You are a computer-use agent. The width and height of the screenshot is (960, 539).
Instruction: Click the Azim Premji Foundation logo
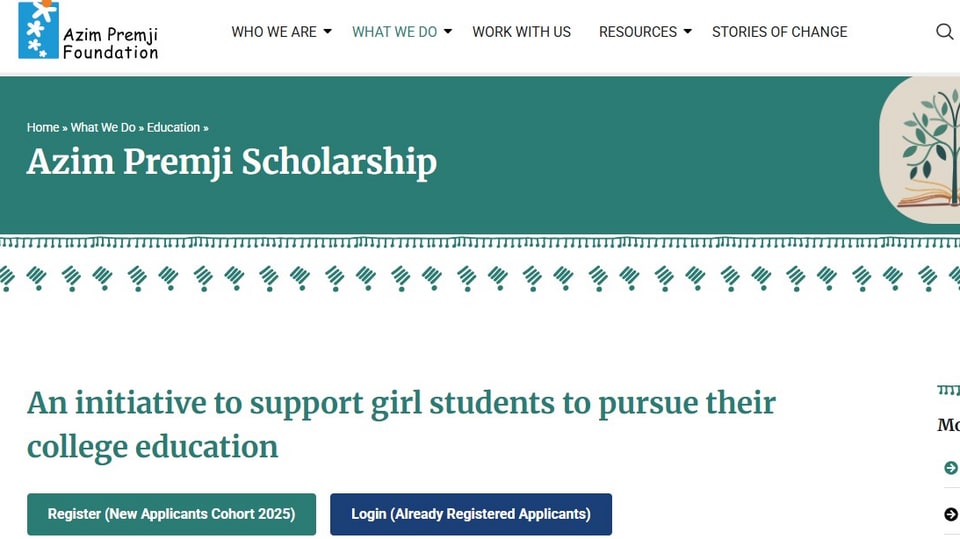click(88, 30)
